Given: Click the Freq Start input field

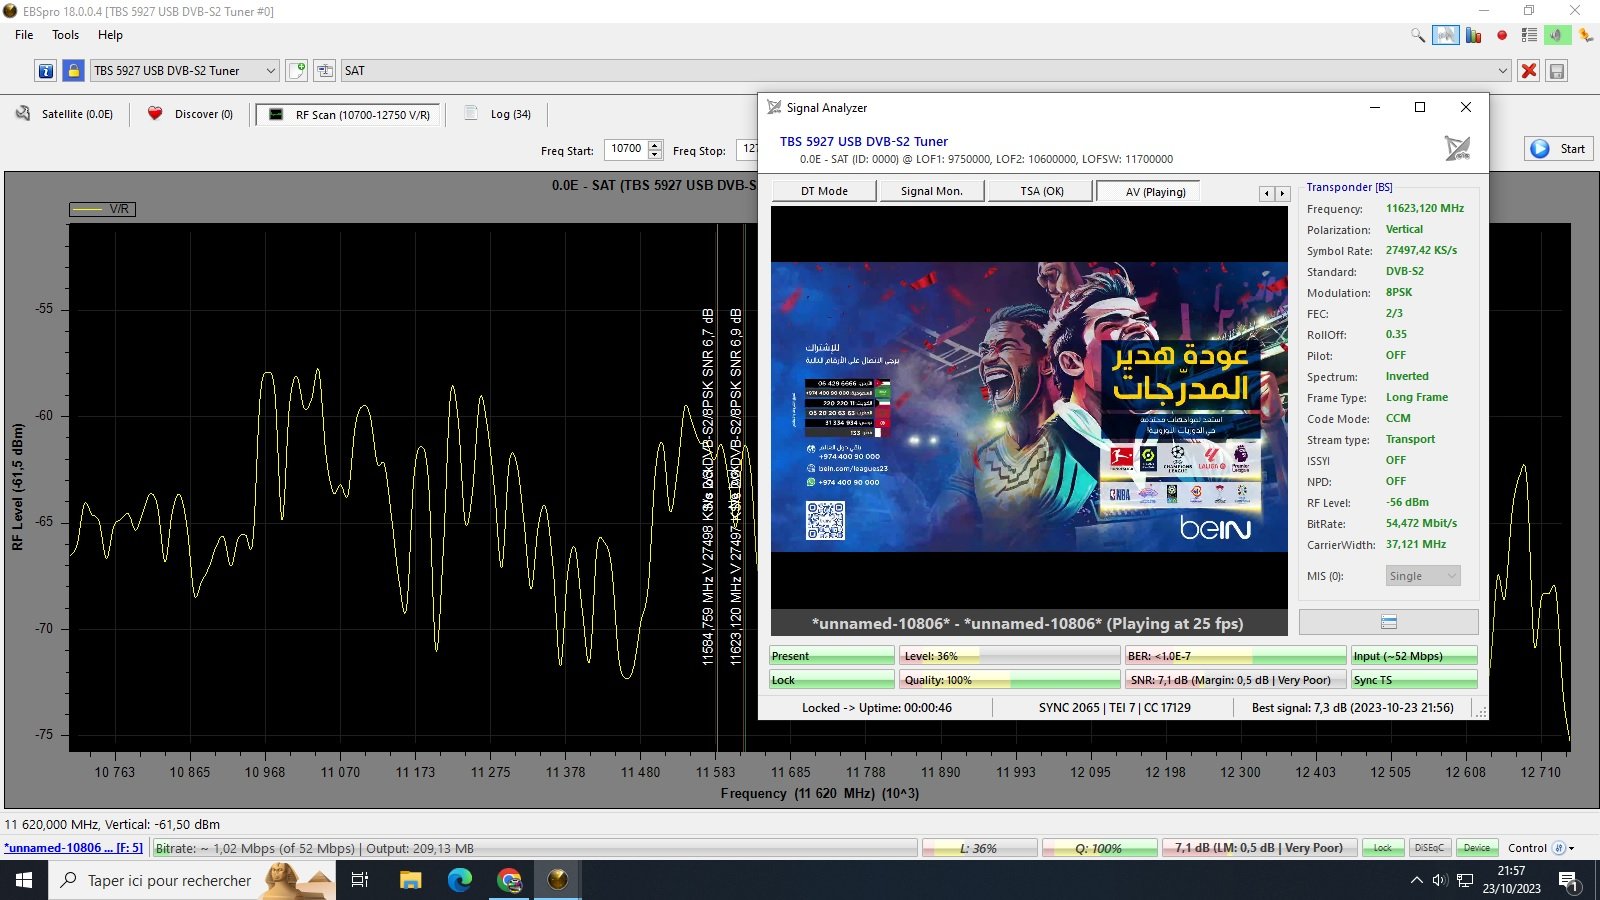Looking at the screenshot, I should 626,149.
